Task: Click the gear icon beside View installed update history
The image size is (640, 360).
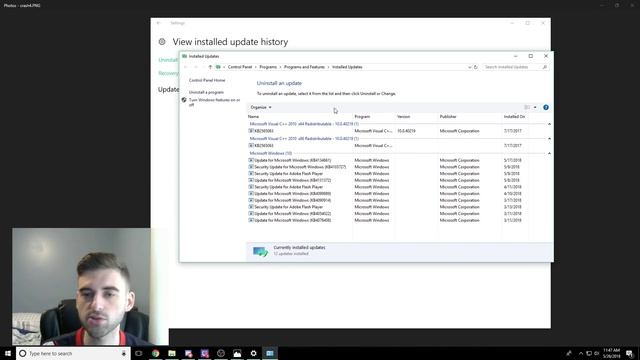Action: [x=162, y=42]
